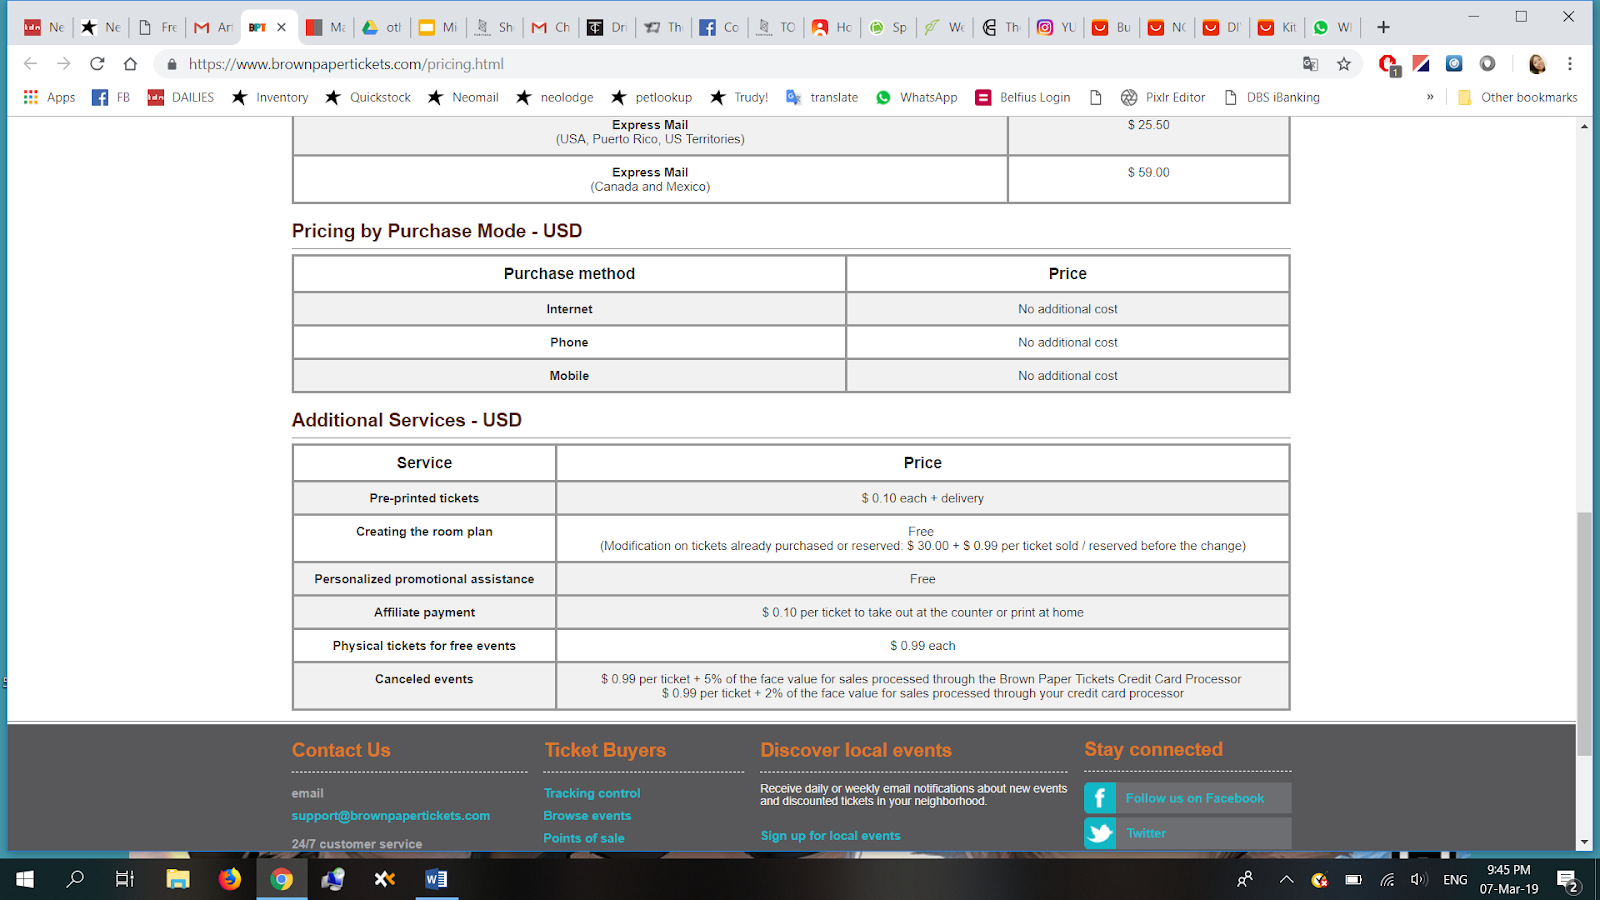Image resolution: width=1600 pixels, height=900 pixels.
Task: Click the red extension icon with badge 1
Action: 1388,65
